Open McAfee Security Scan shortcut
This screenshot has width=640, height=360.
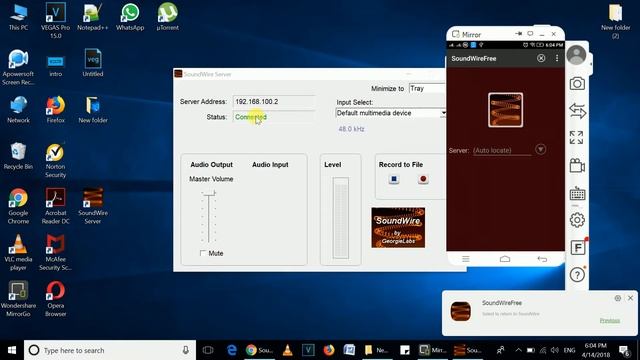click(56, 253)
